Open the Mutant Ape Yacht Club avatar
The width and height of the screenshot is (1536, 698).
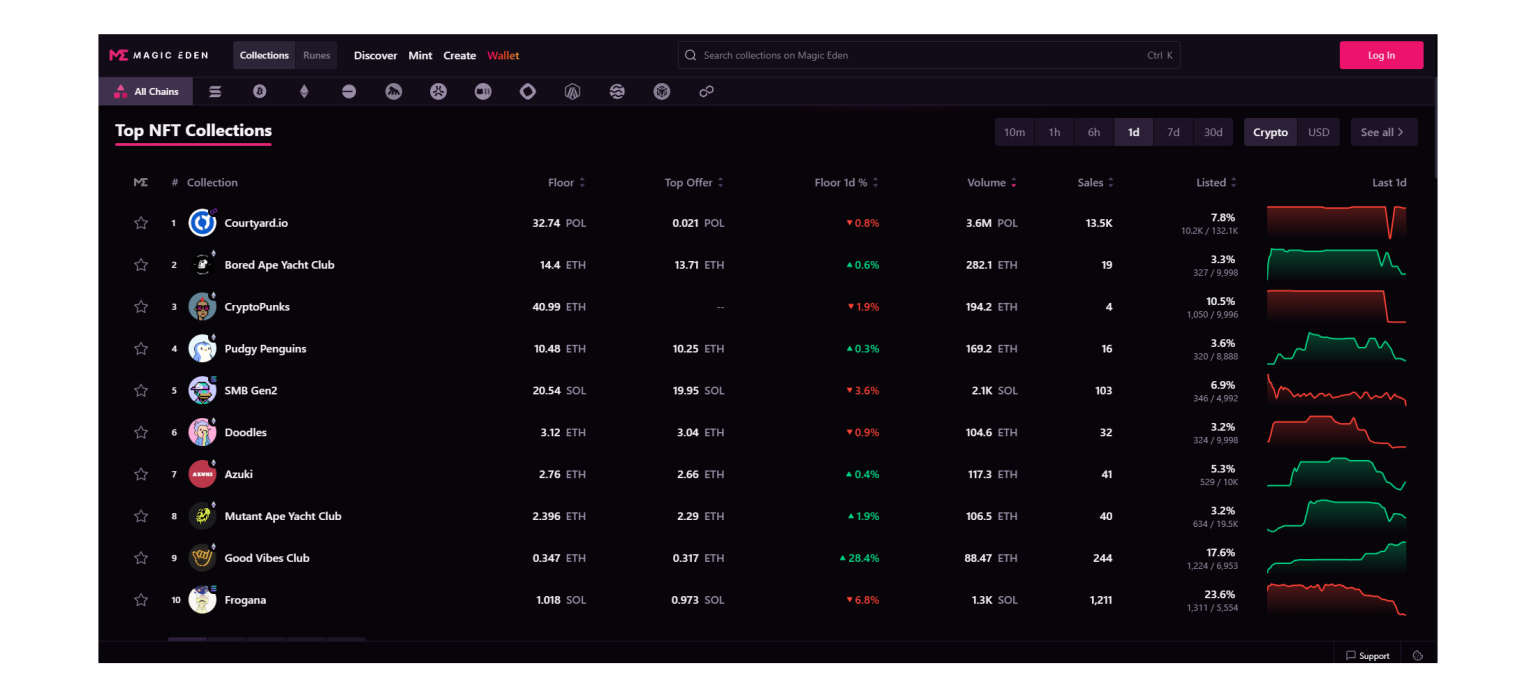coord(203,516)
